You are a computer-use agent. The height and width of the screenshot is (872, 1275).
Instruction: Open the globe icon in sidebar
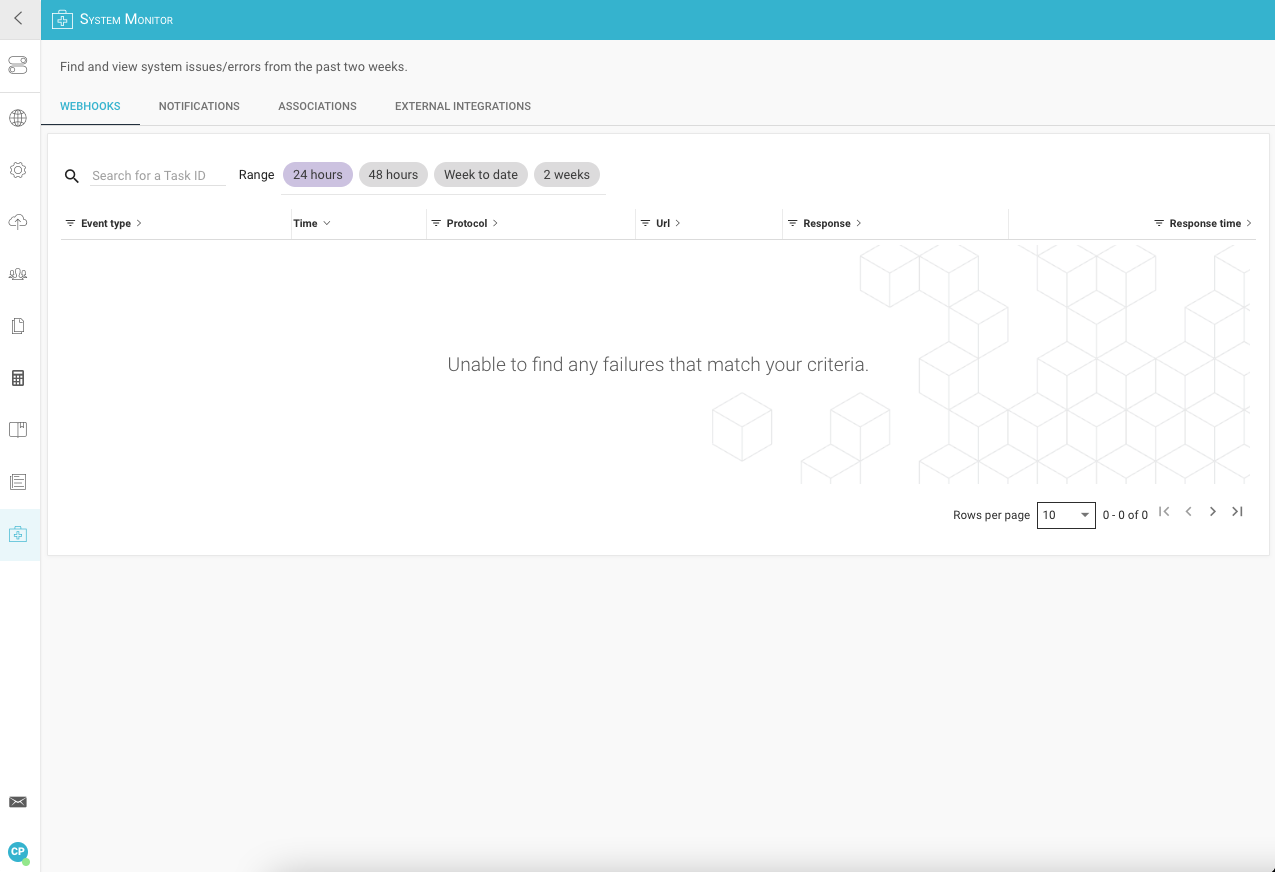[18, 118]
